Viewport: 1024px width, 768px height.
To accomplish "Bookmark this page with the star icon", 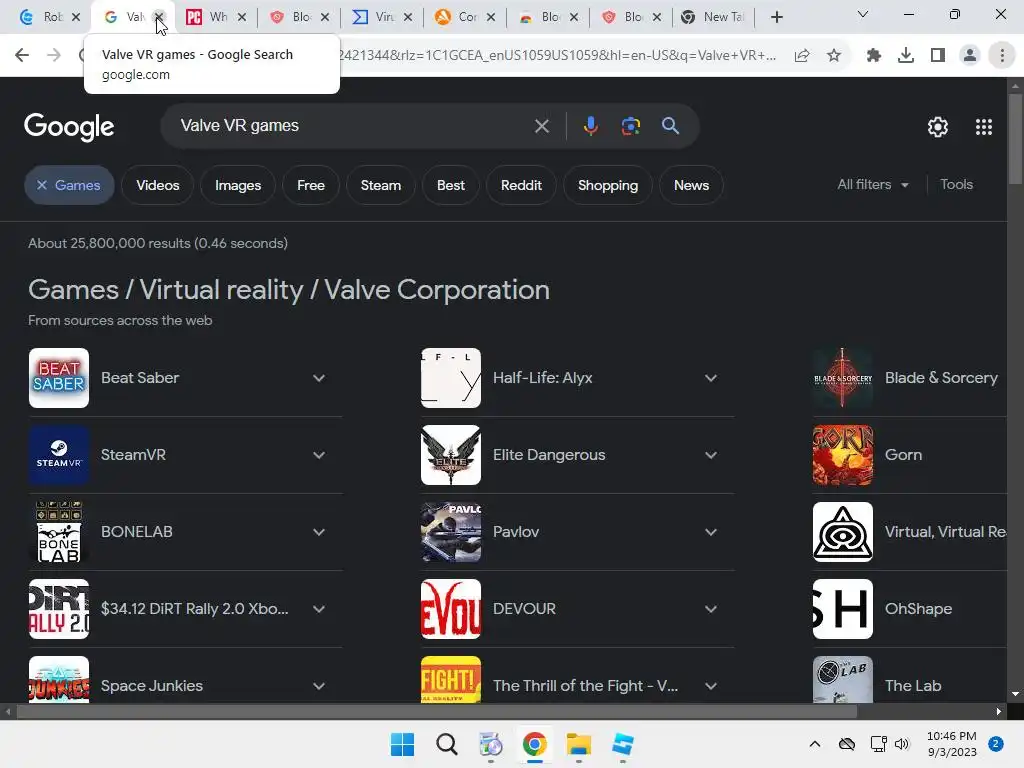I will [x=834, y=56].
